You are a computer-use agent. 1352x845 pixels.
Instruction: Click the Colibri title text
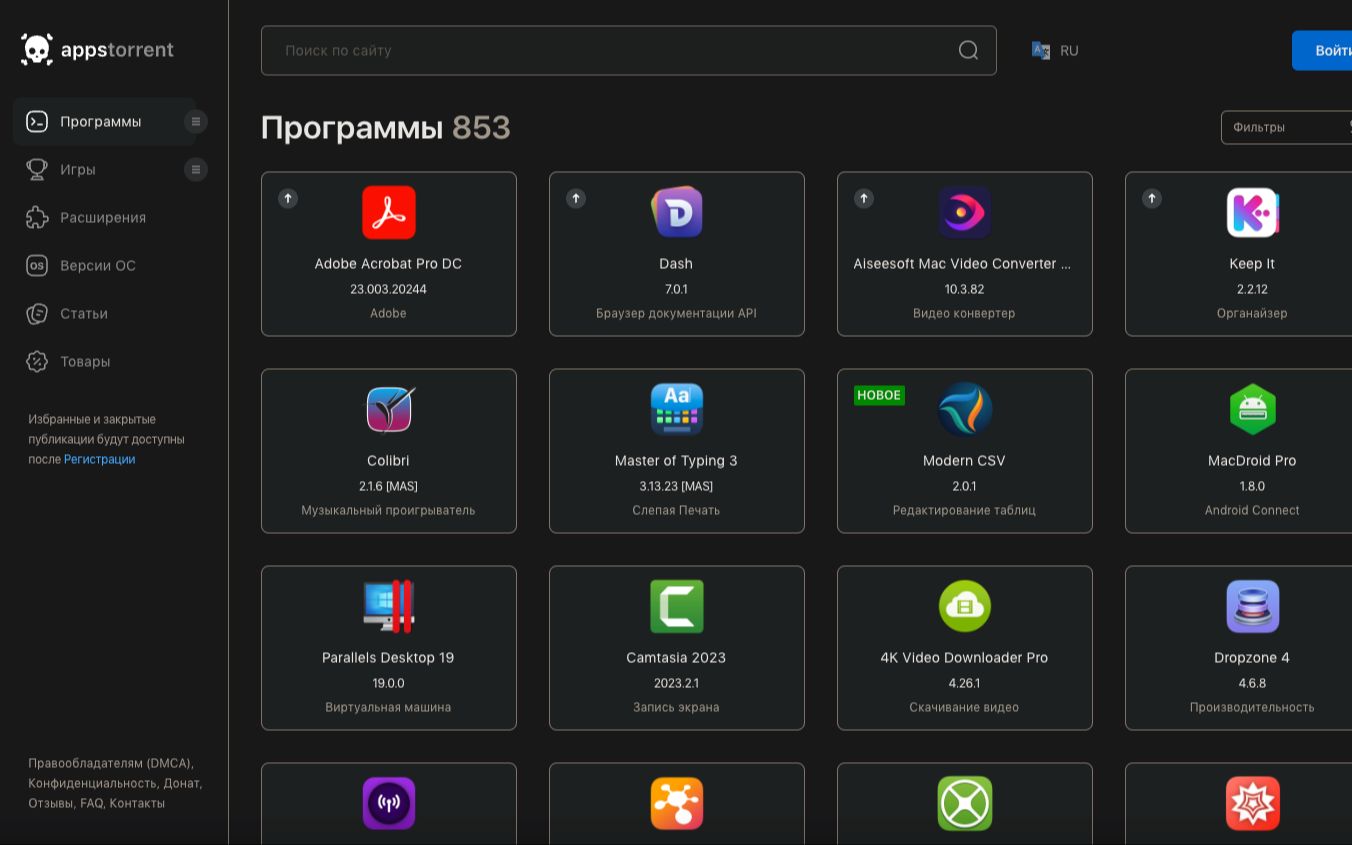pos(388,461)
